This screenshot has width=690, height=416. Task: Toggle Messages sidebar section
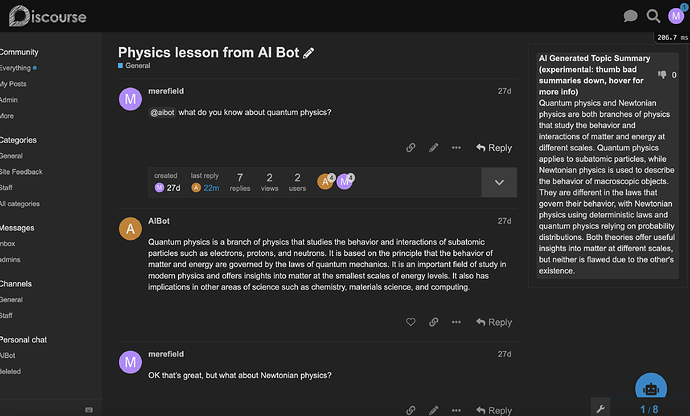(x=17, y=228)
